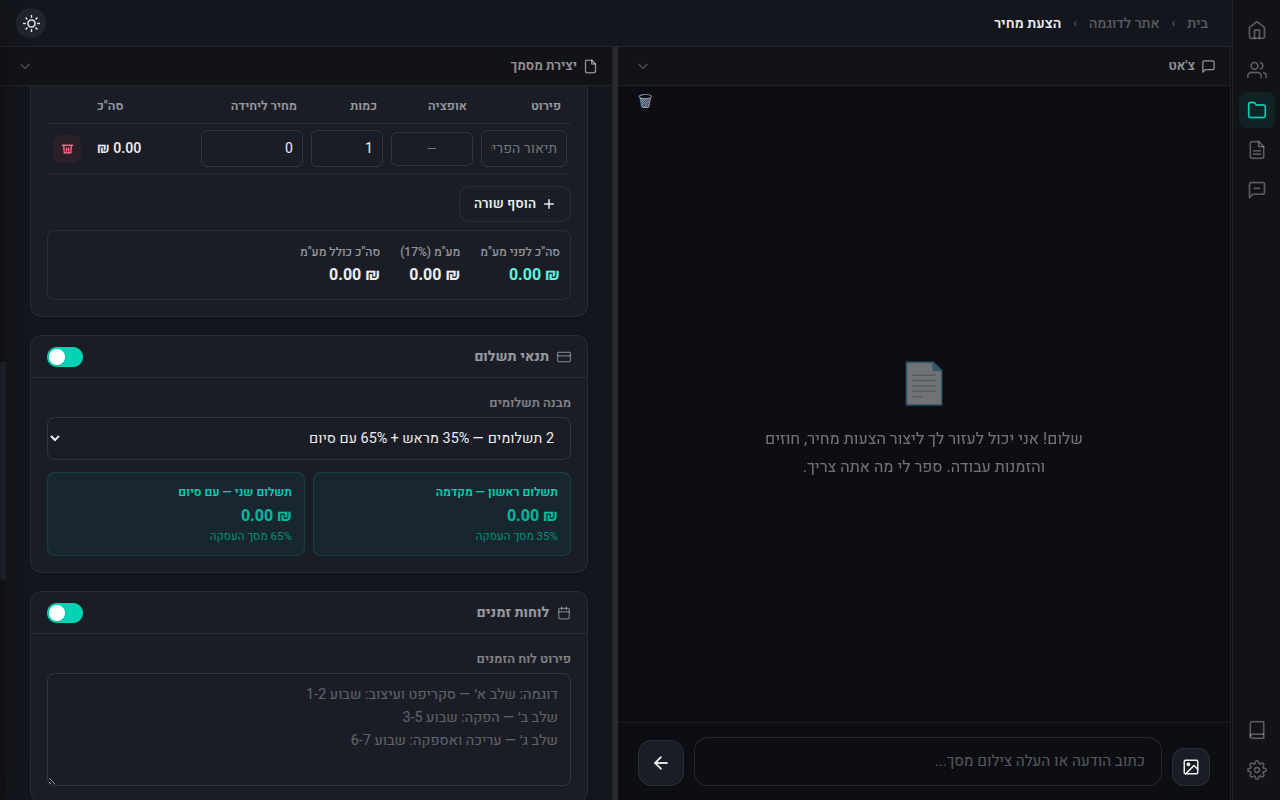The width and height of the screenshot is (1280, 800).
Task: Delete the item row via red trash icon
Action: pyautogui.click(x=67, y=148)
